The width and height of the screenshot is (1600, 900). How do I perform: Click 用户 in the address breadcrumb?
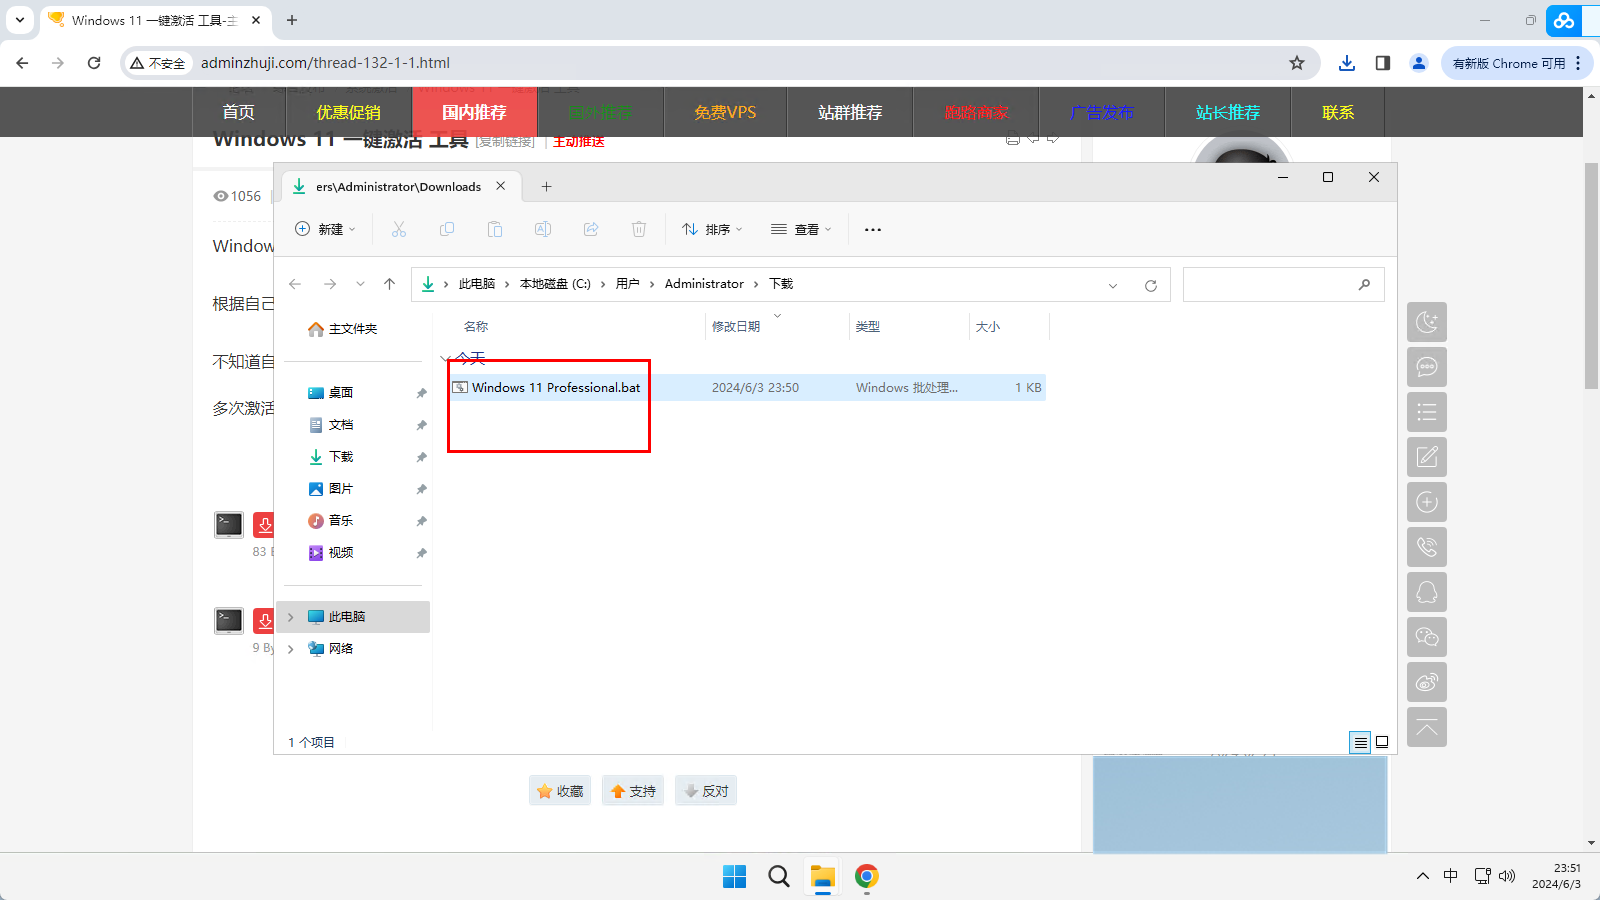coord(627,284)
